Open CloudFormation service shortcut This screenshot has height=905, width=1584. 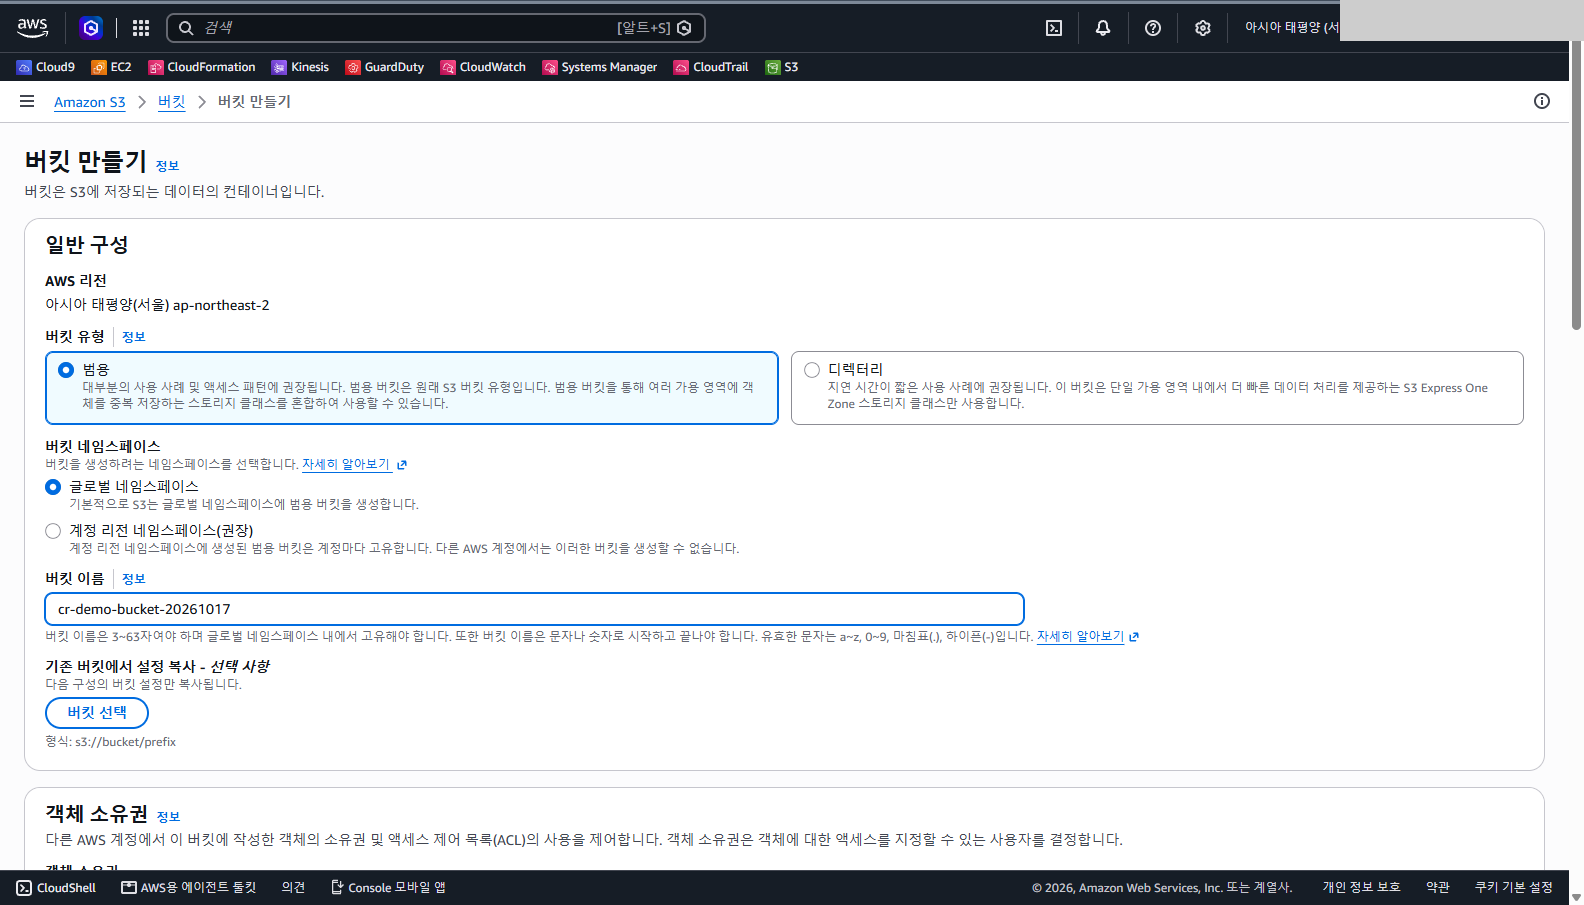[x=202, y=67]
